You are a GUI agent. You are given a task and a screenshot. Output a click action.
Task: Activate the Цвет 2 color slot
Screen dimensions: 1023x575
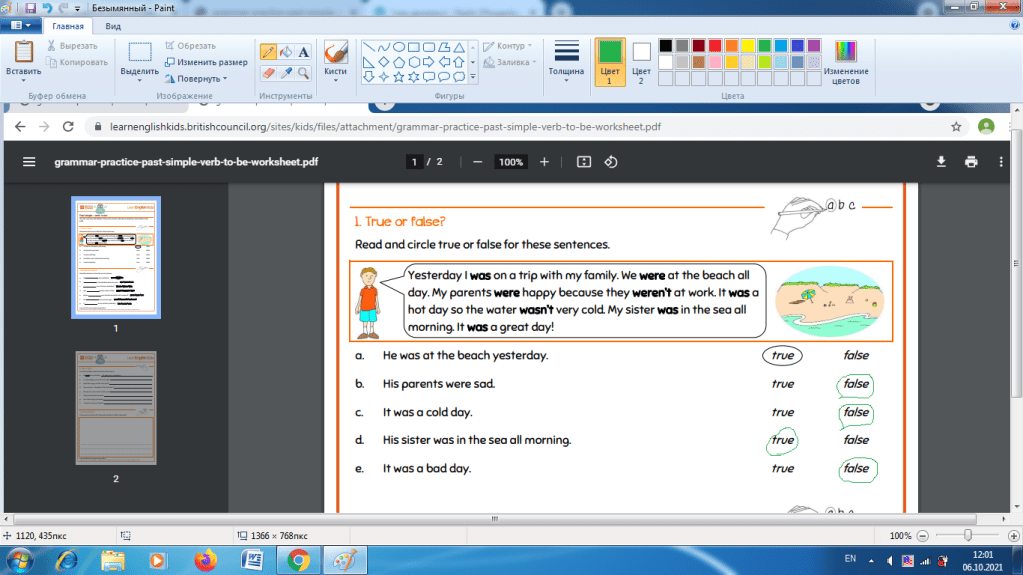pos(641,60)
